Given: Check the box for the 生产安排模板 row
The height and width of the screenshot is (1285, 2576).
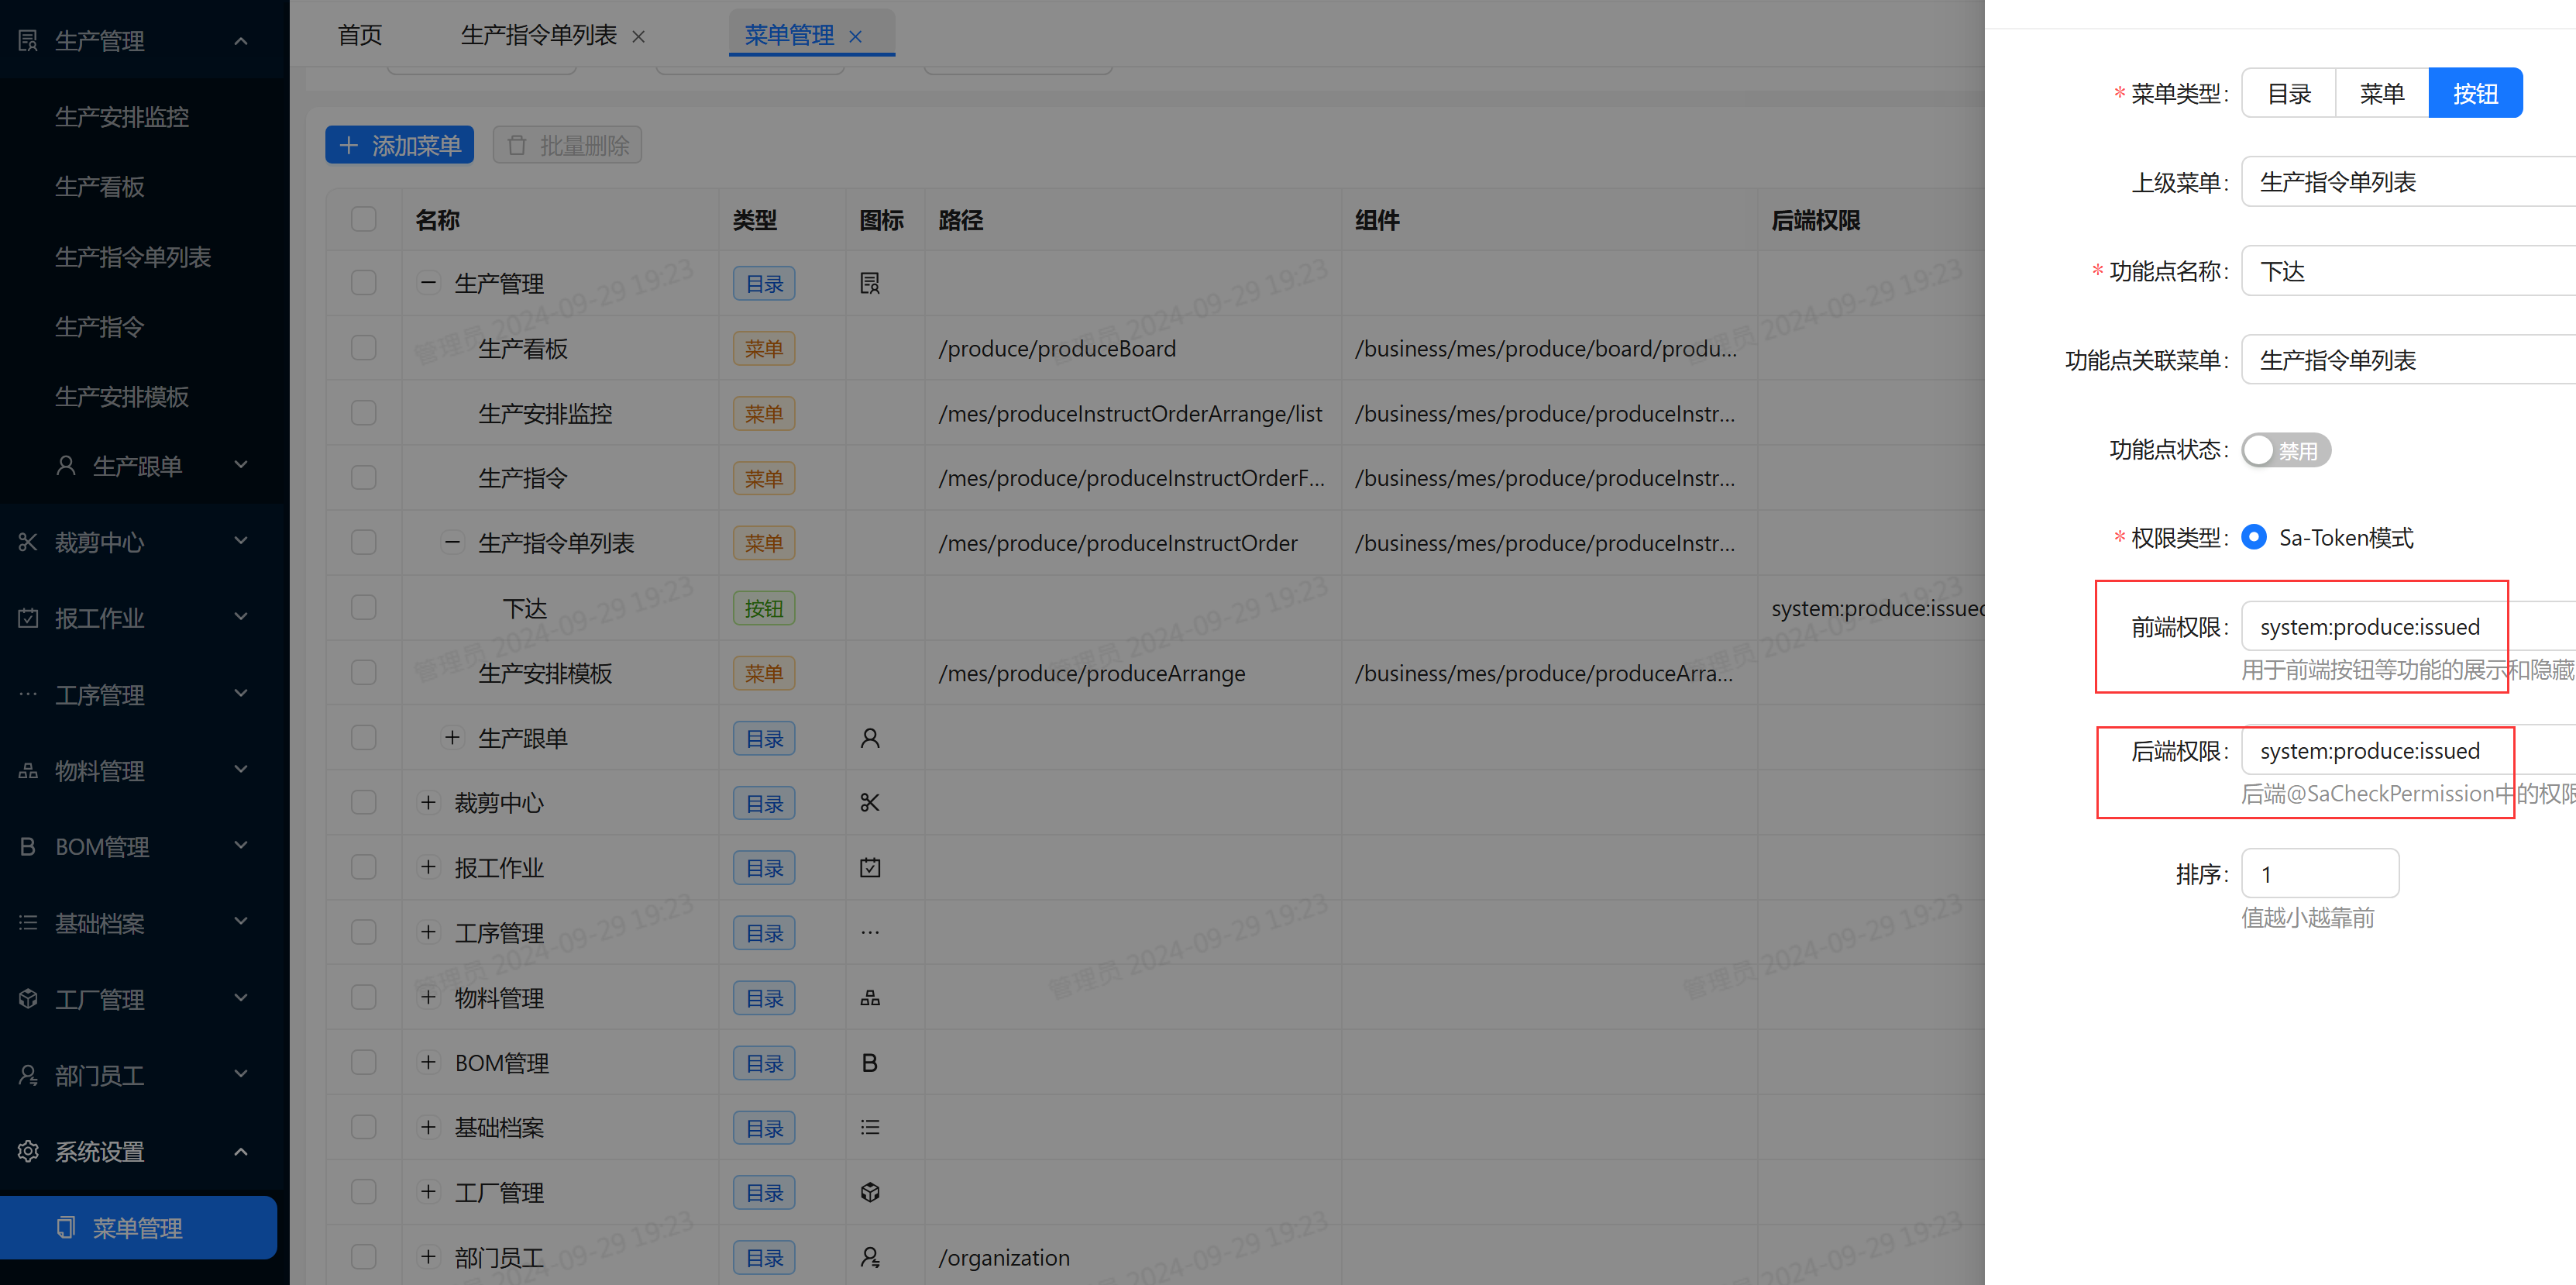Looking at the screenshot, I should coord(364,673).
